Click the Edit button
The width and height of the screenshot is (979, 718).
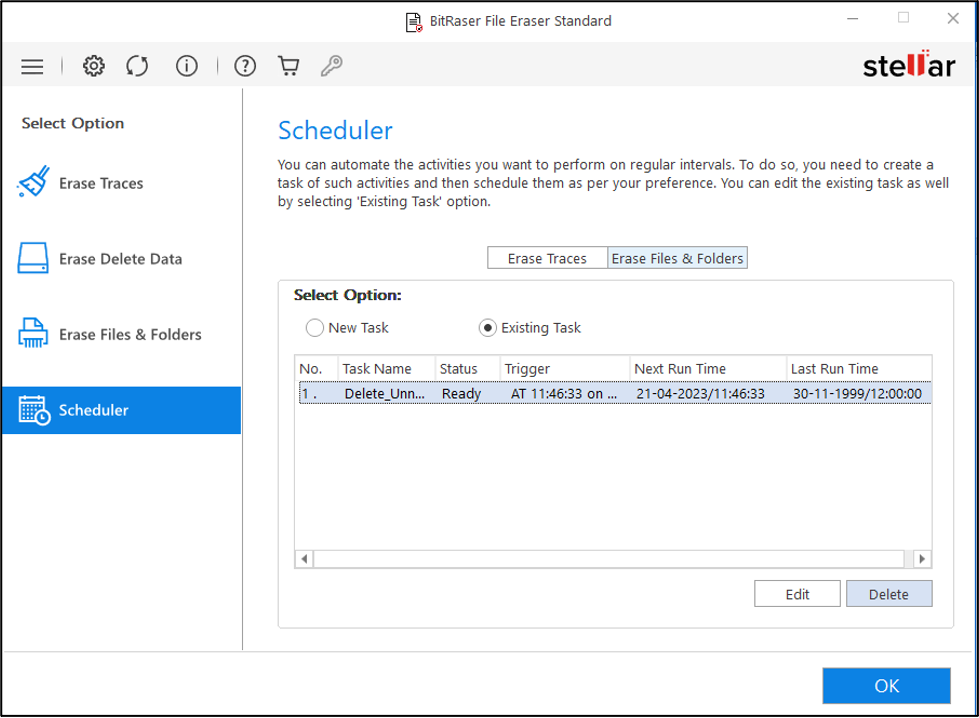pos(797,594)
